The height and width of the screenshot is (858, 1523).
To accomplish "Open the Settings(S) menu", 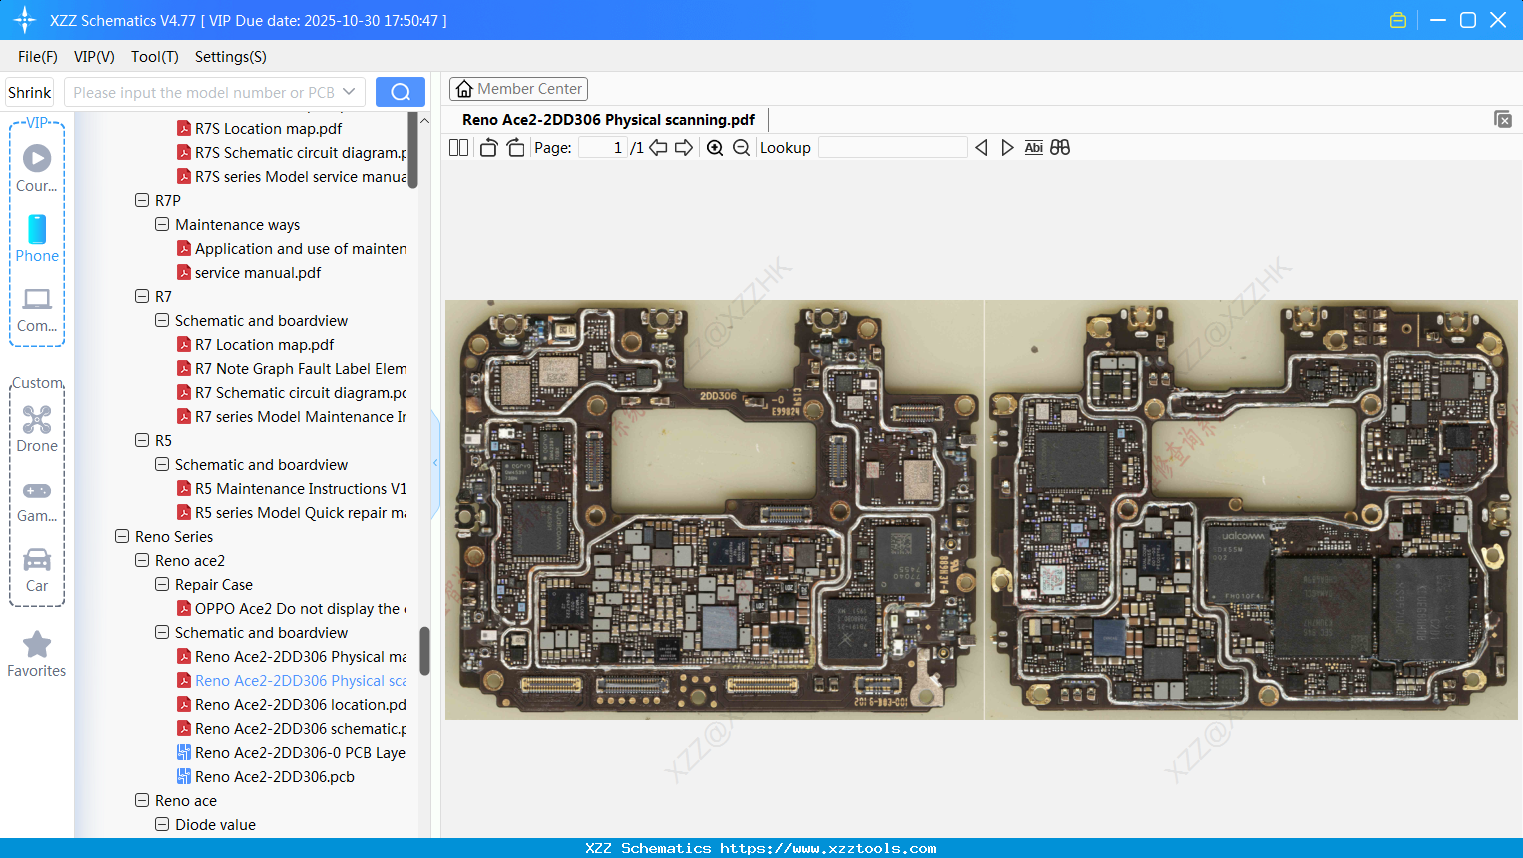I will click(x=230, y=57).
